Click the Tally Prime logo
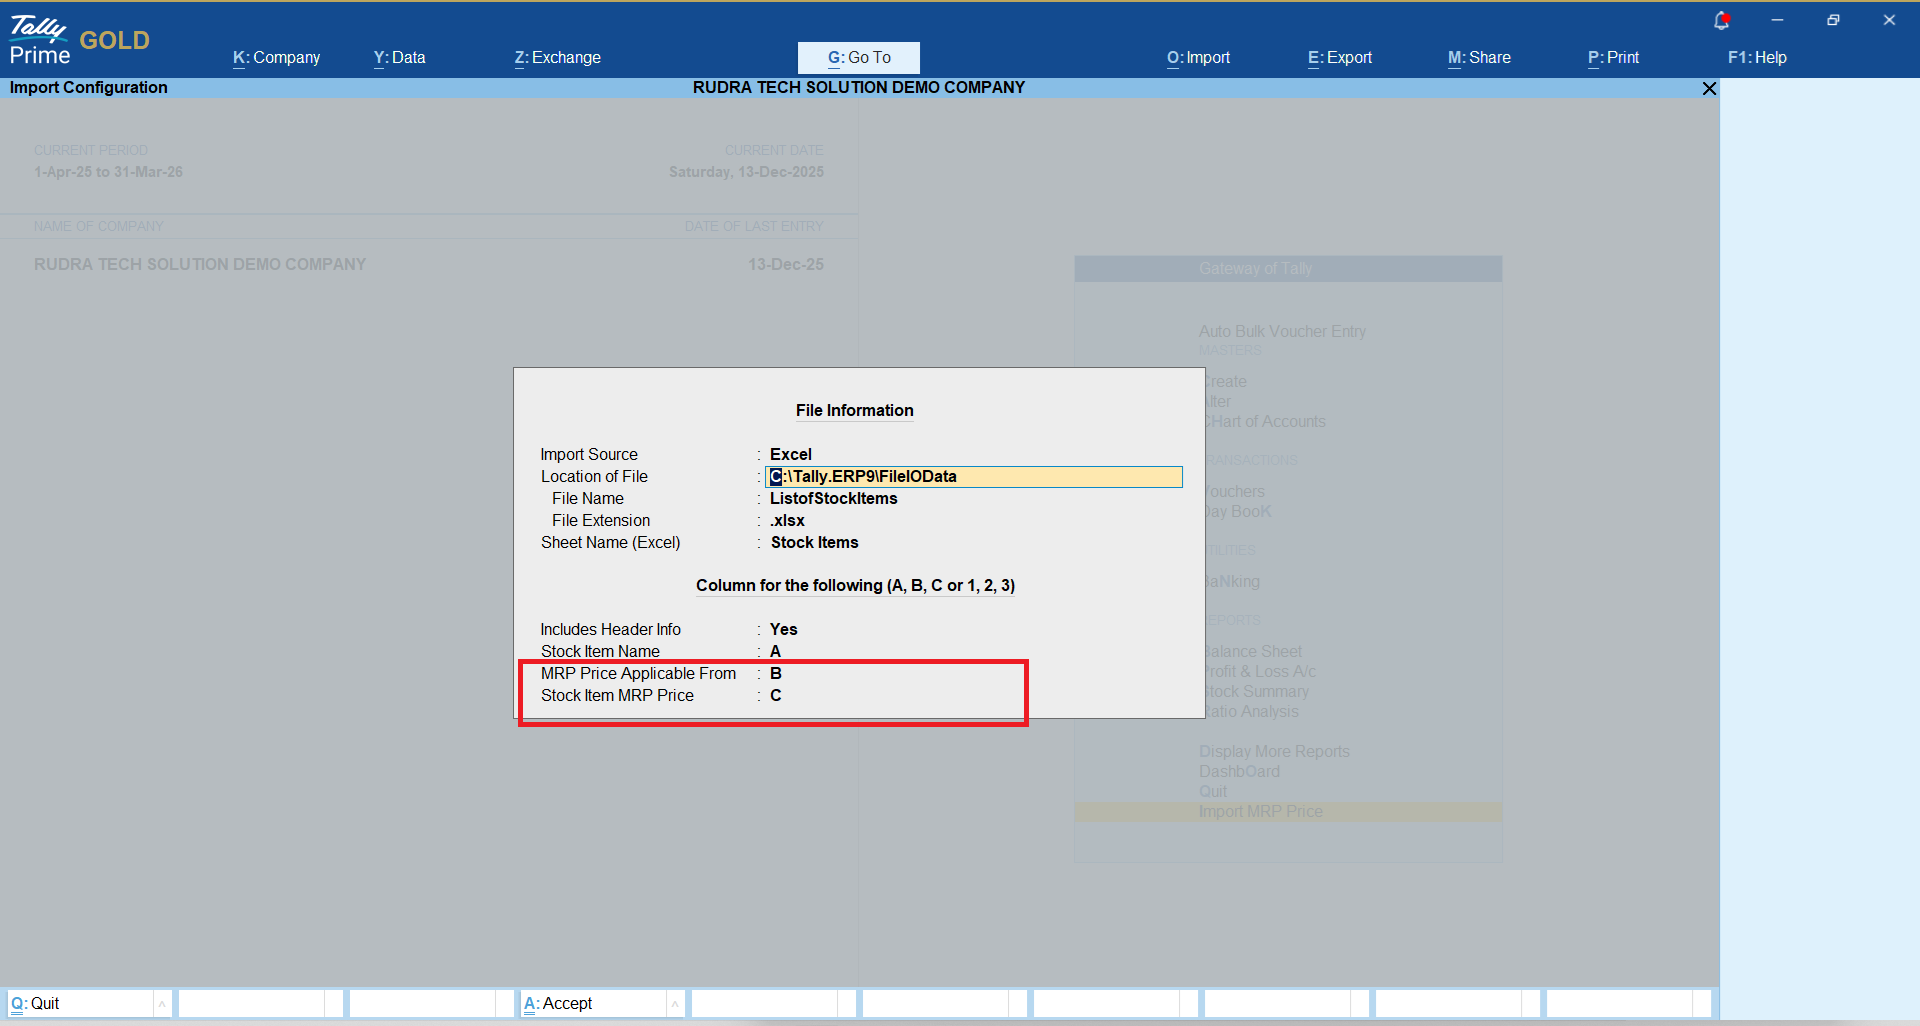1920x1026 pixels. pyautogui.click(x=40, y=40)
